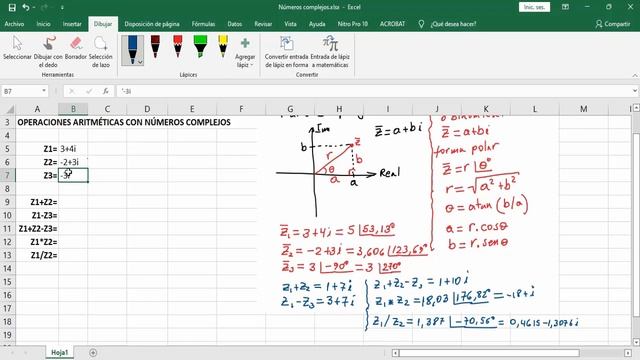This screenshot has height=360, width=640.
Task: Click the Undo arrow icon
Action: tap(26, 7)
